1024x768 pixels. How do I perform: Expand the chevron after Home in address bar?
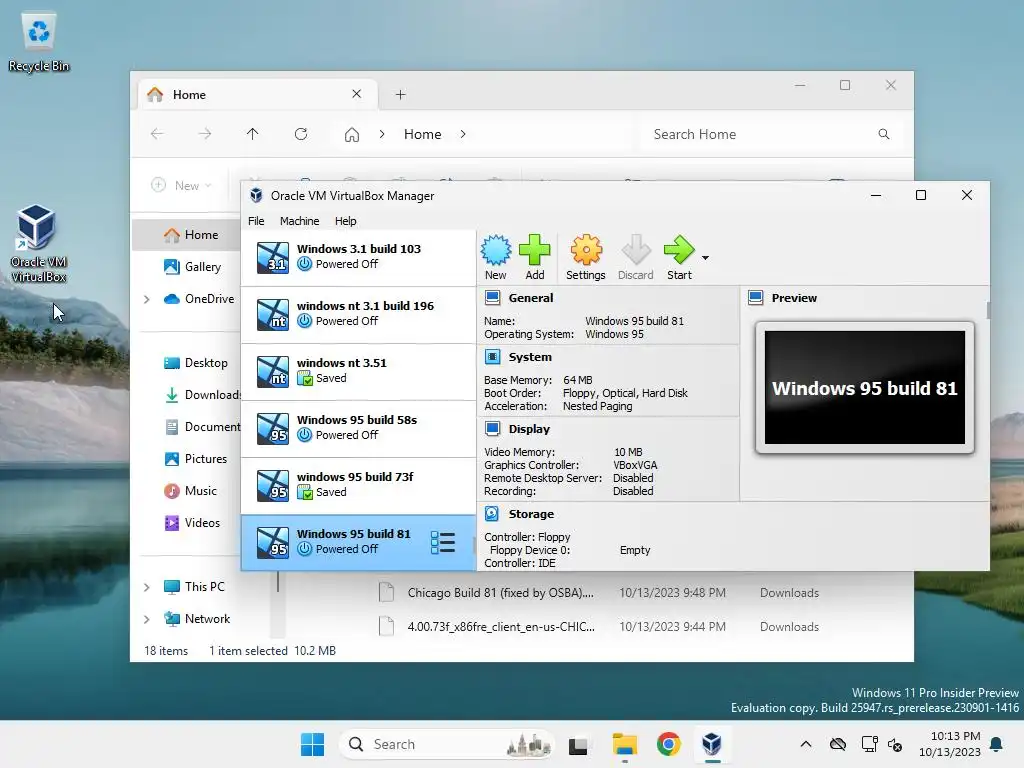click(463, 134)
